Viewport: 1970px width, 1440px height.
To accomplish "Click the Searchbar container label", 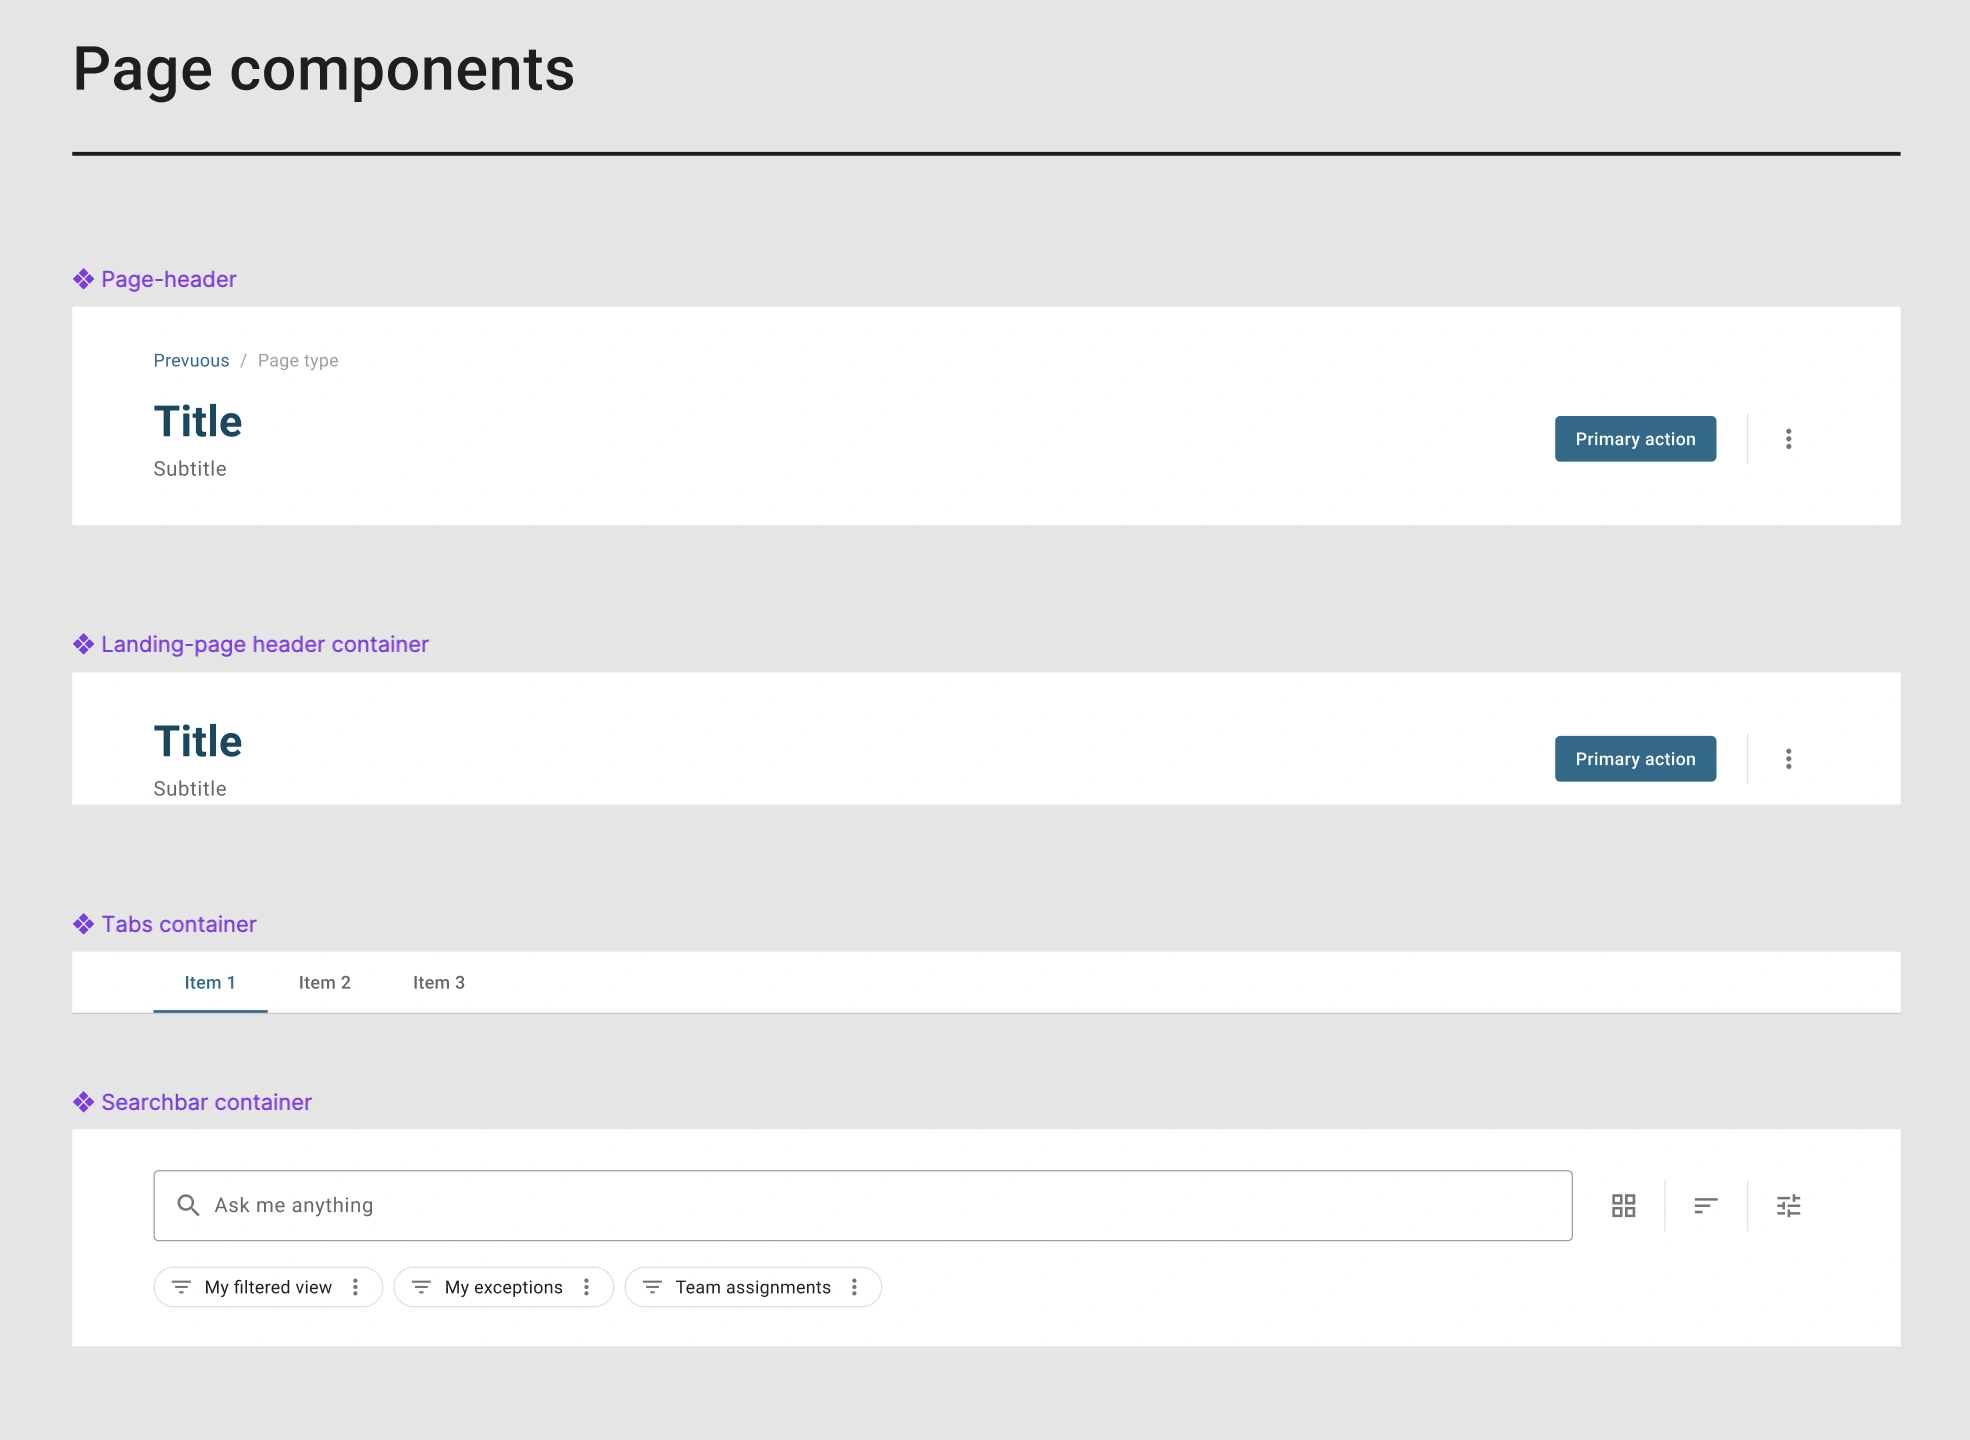I will pos(207,1102).
